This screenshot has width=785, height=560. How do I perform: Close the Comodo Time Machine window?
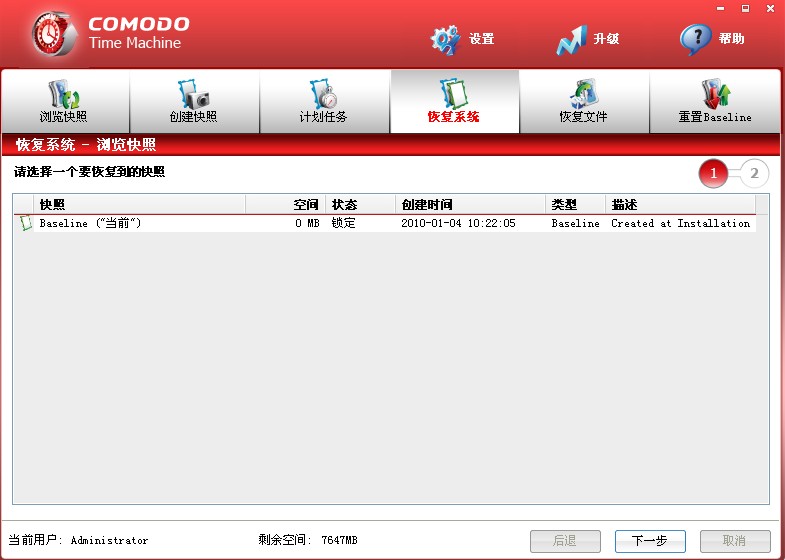click(x=770, y=9)
